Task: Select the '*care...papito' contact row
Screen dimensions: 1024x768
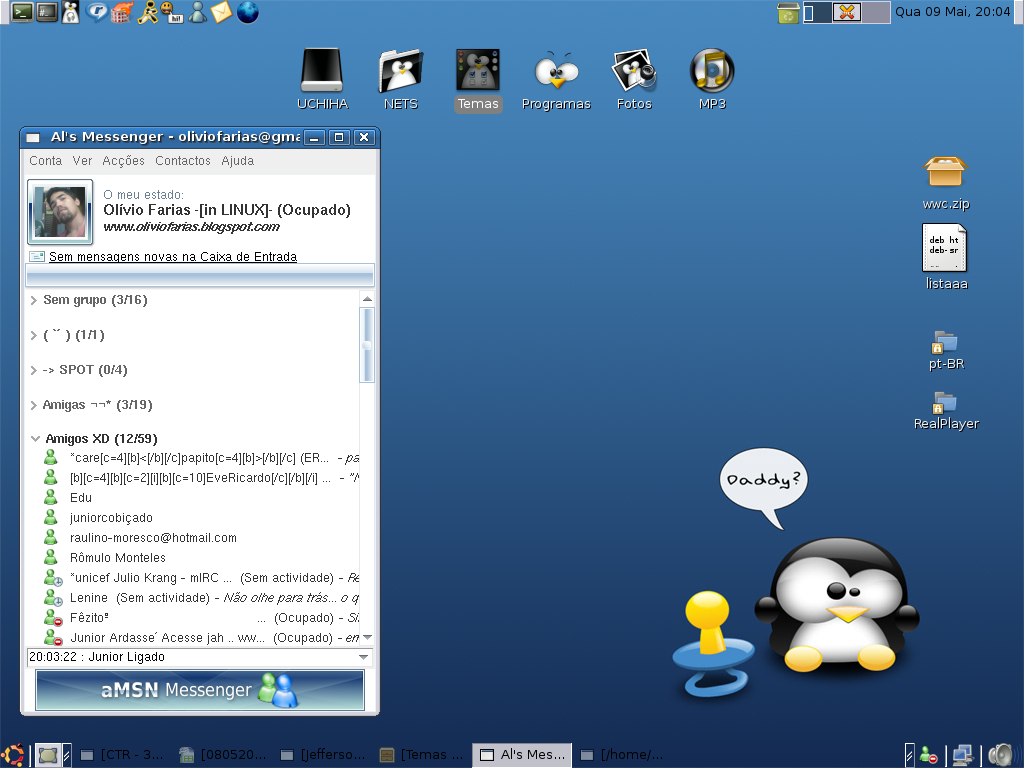Action: tap(200, 458)
